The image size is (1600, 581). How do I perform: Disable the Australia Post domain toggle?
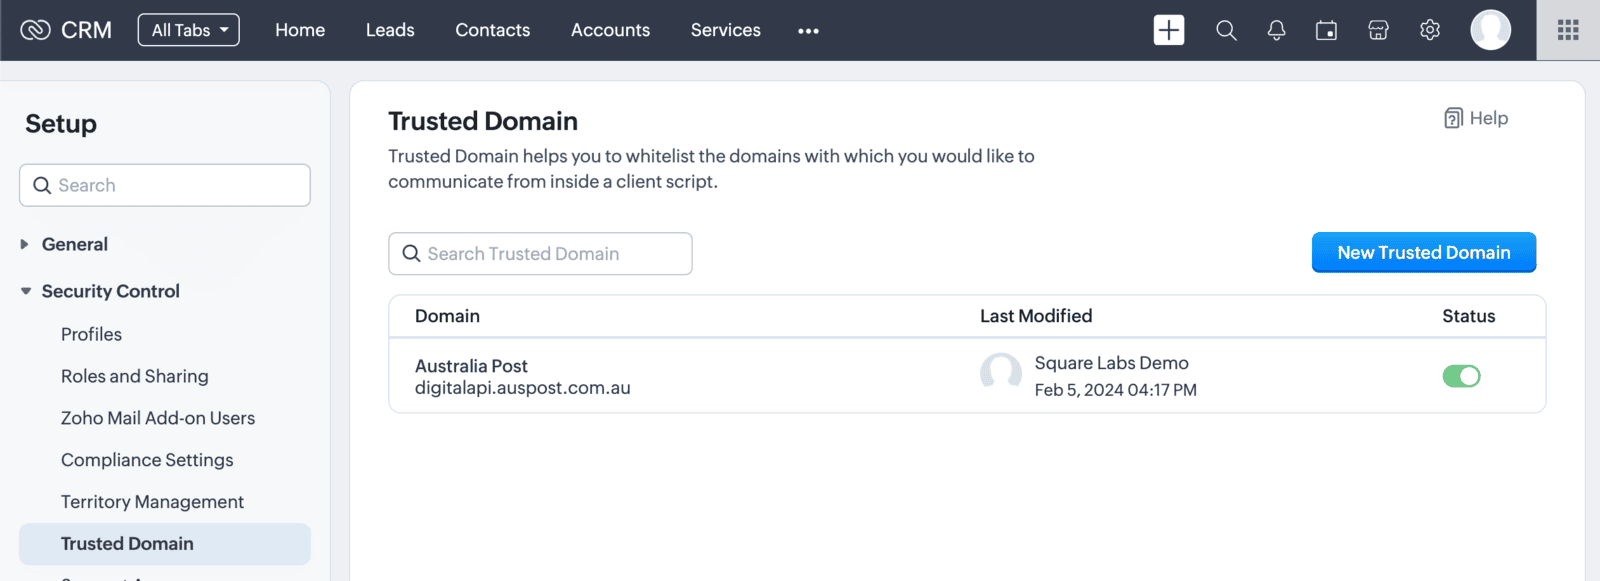[x=1461, y=376]
